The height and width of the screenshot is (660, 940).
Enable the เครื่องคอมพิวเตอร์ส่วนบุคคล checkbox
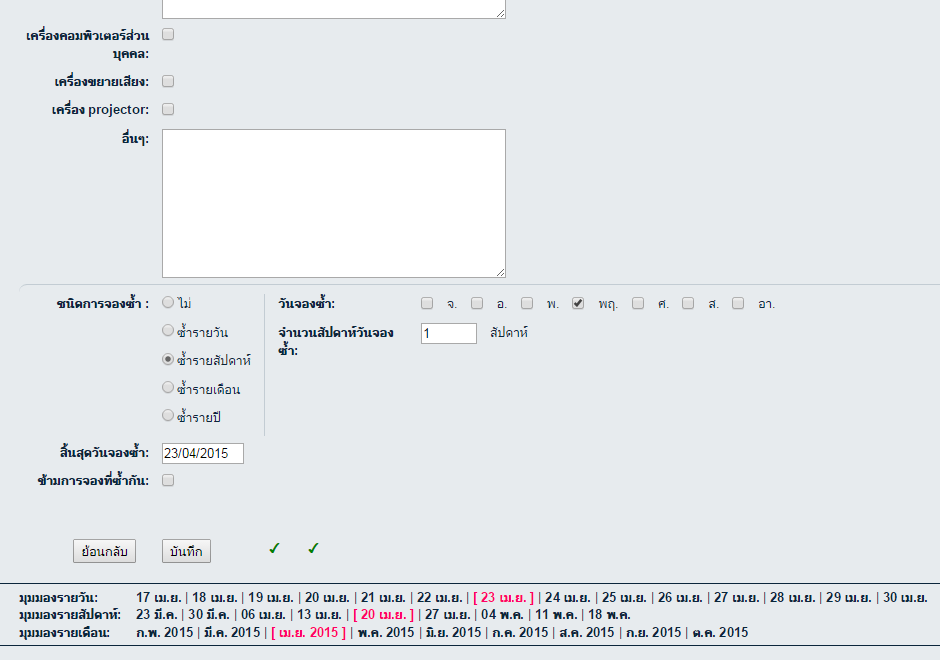[168, 34]
